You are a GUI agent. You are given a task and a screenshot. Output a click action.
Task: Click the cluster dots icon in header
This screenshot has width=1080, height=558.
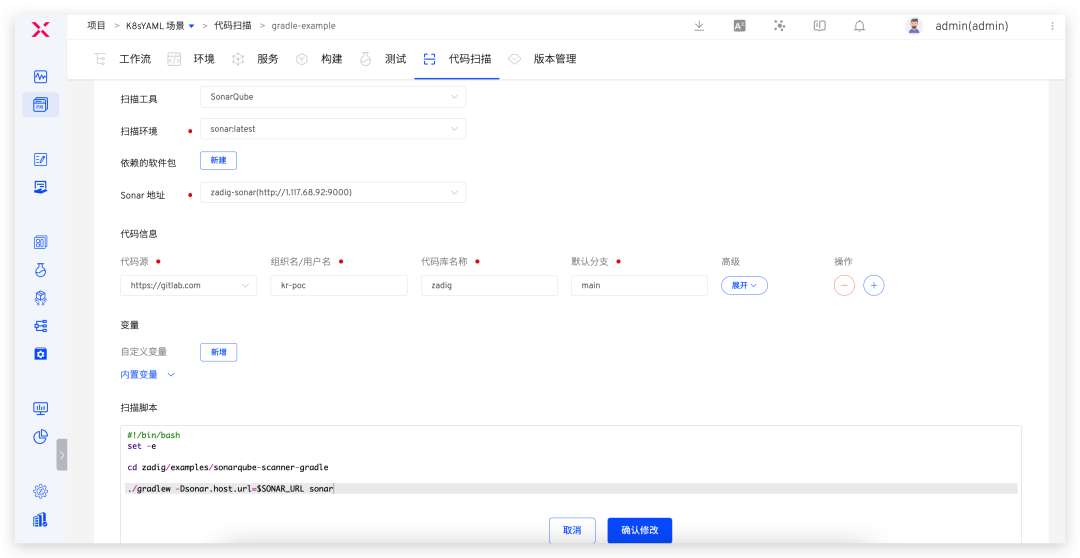point(780,26)
